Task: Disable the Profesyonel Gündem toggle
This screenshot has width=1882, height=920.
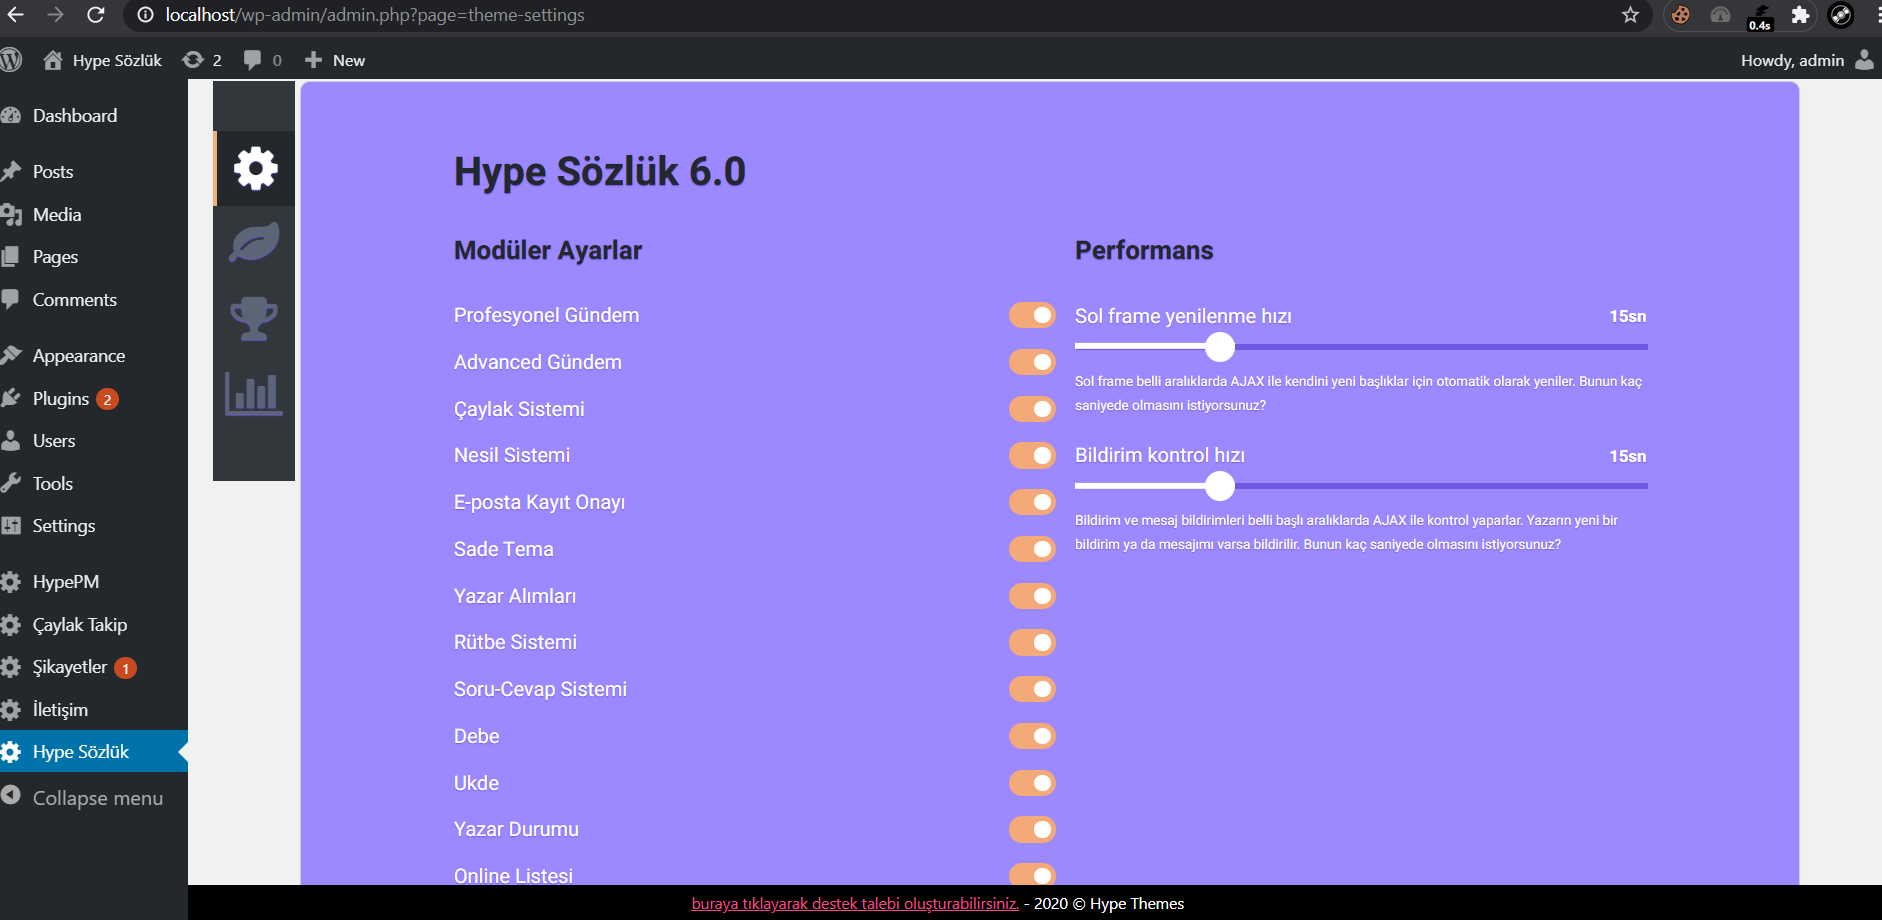Action: point(1032,315)
